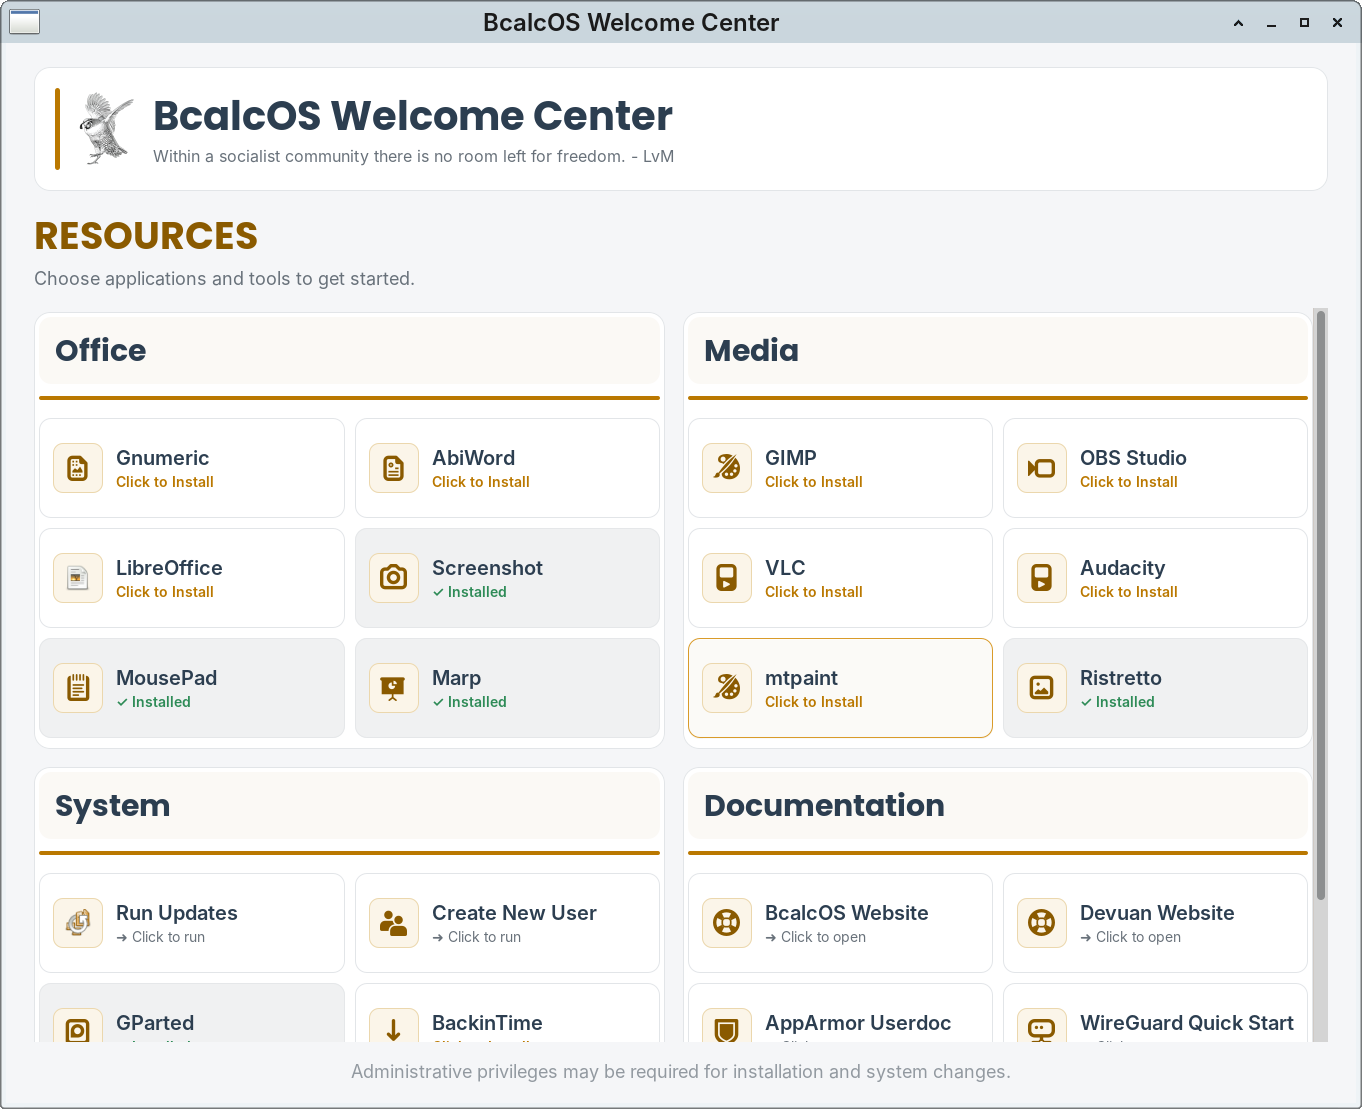Click OBS Studio's Click to Install link
Image resolution: width=1362 pixels, height=1109 pixels.
click(1129, 482)
